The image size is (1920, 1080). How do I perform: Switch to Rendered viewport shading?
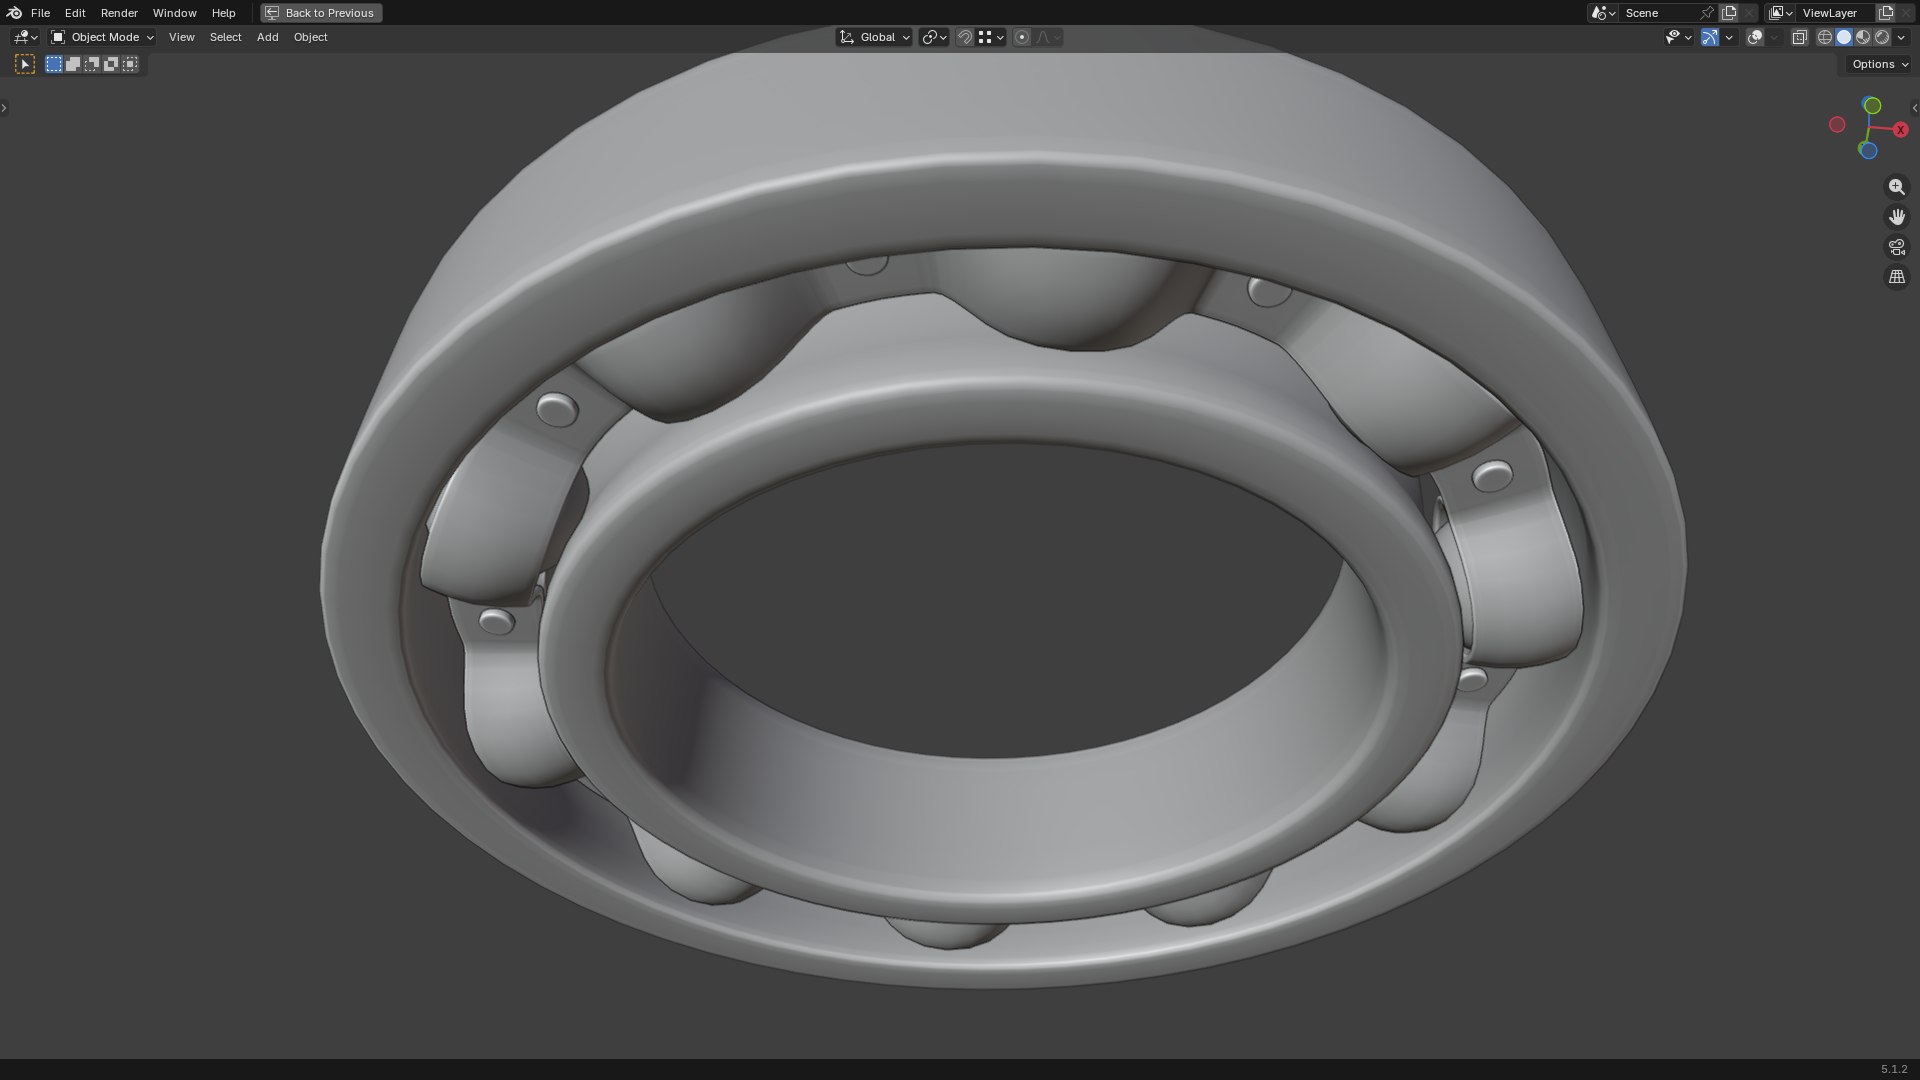[1882, 37]
